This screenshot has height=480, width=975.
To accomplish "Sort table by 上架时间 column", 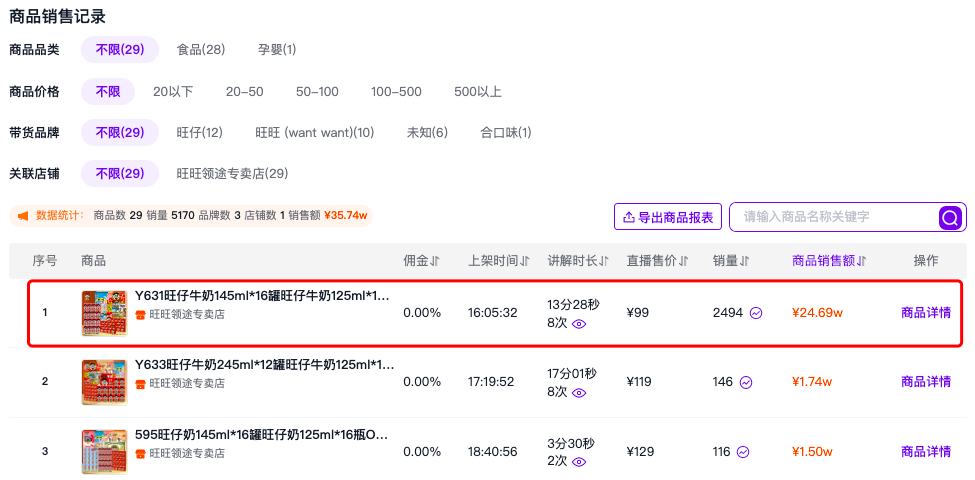I will (499, 261).
